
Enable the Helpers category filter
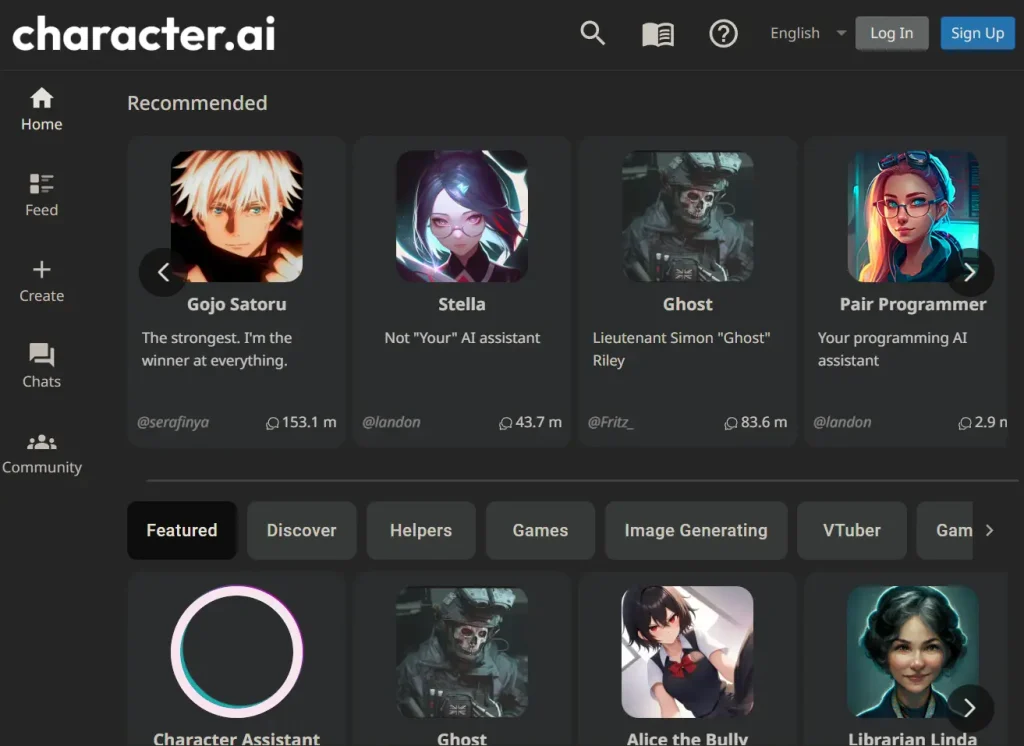coord(421,531)
